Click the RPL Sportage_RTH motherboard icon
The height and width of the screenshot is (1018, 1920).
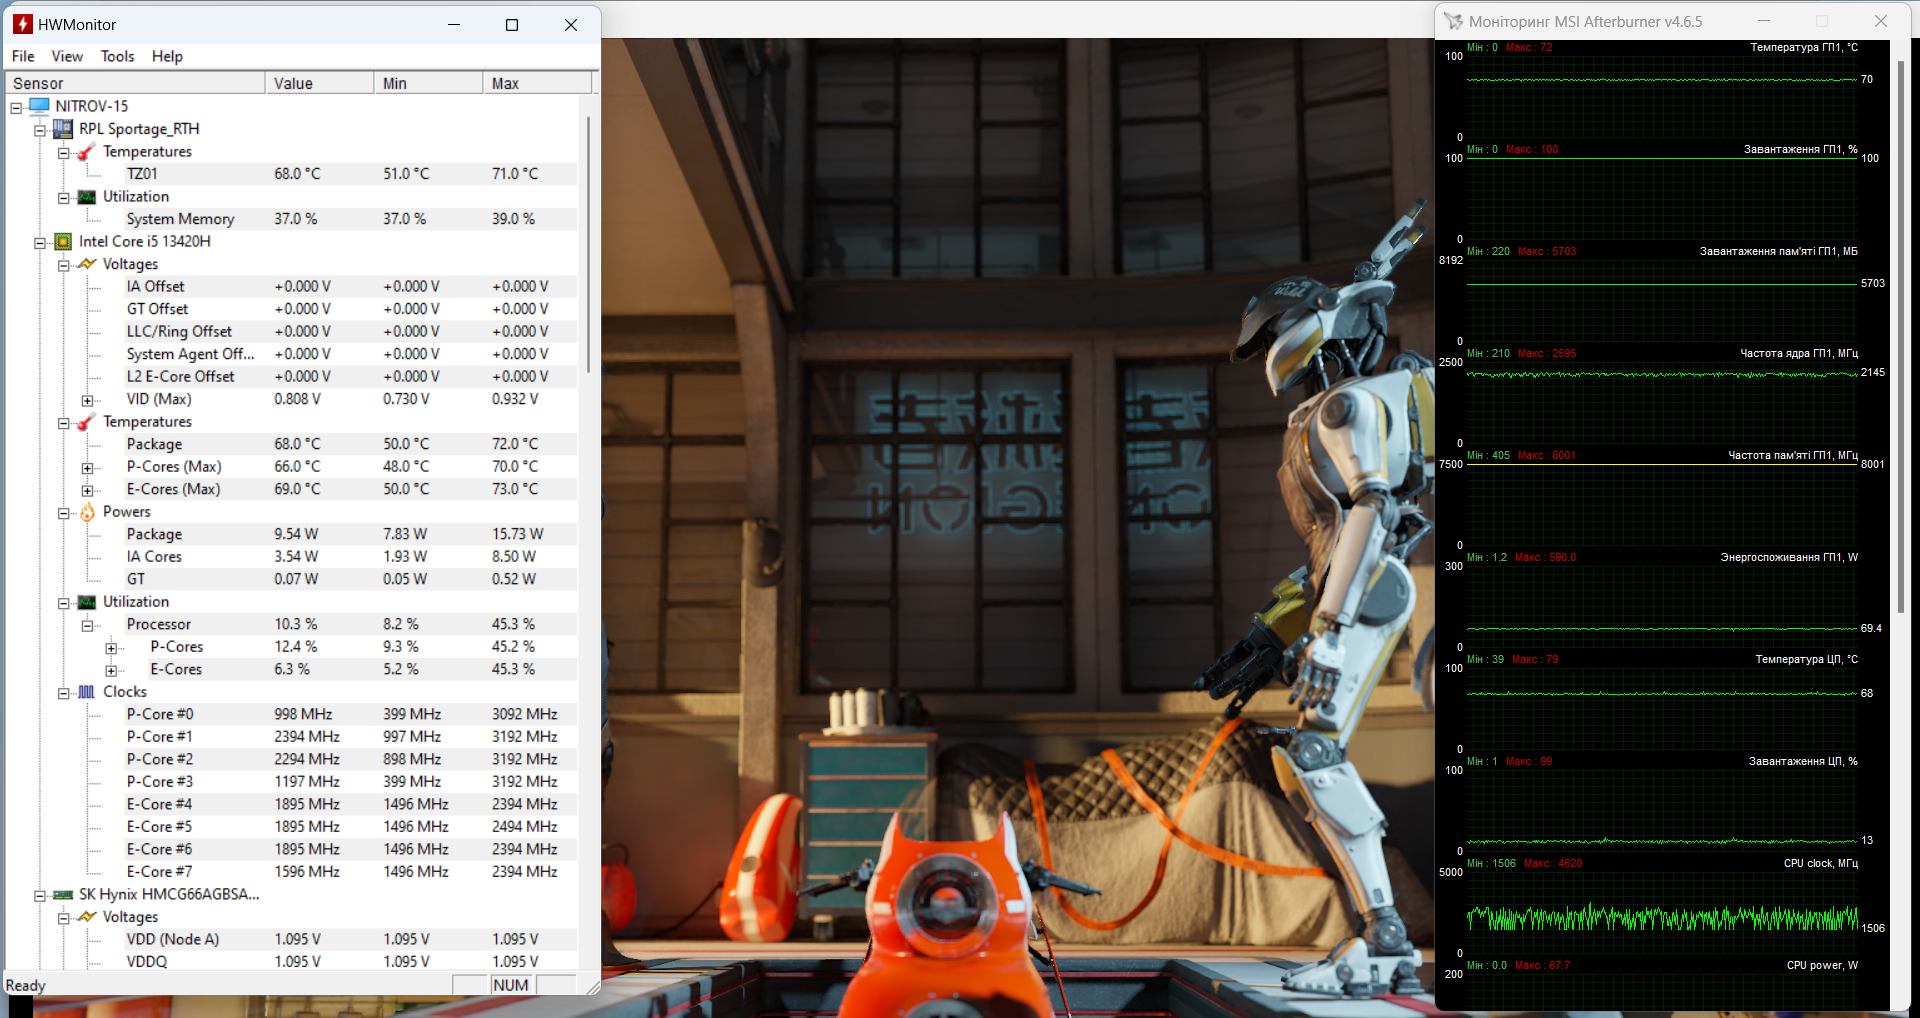[x=63, y=129]
